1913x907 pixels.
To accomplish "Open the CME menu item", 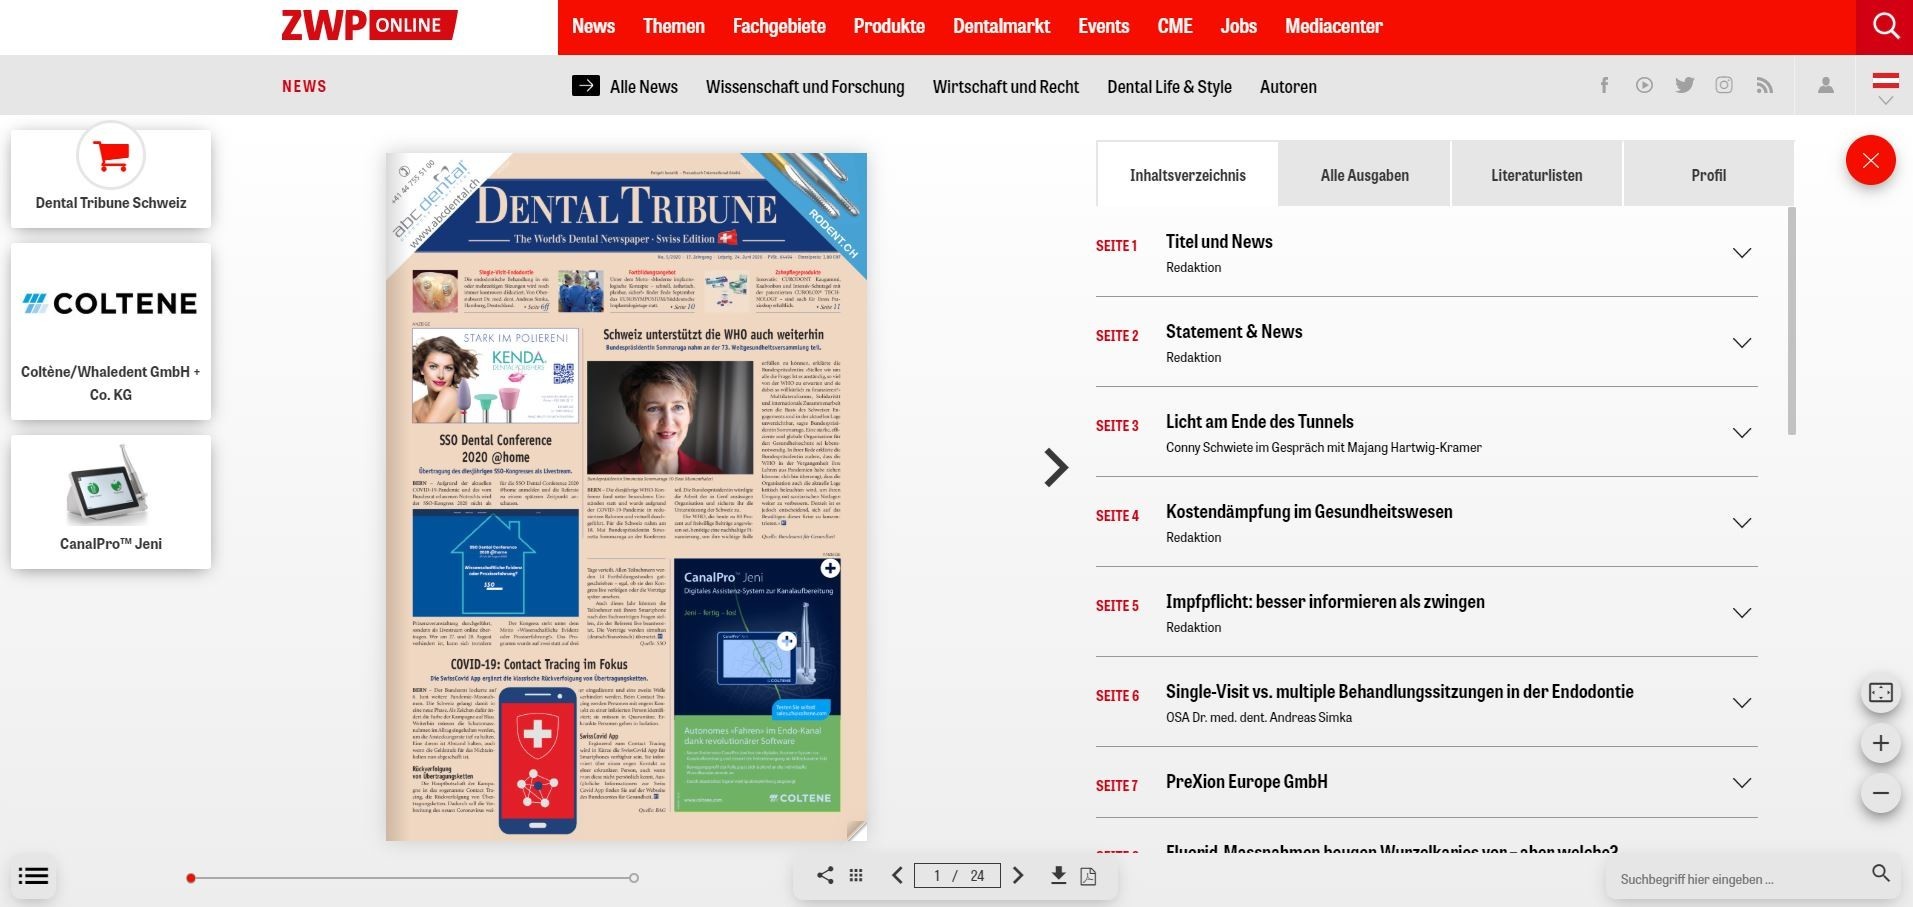I will point(1175,26).
